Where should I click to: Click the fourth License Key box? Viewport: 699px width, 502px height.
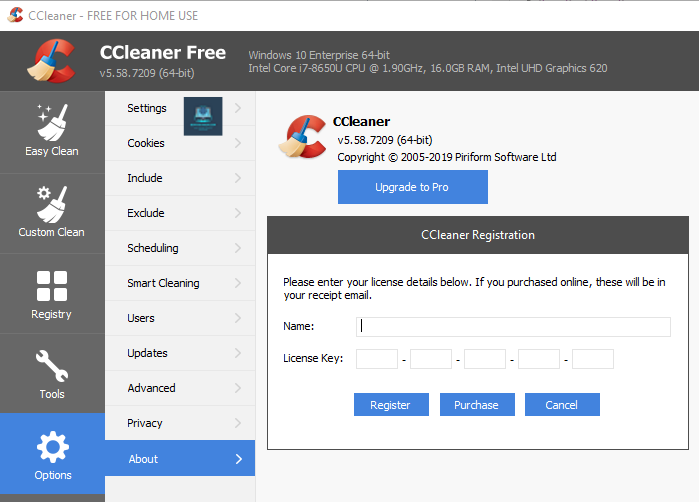(x=539, y=359)
